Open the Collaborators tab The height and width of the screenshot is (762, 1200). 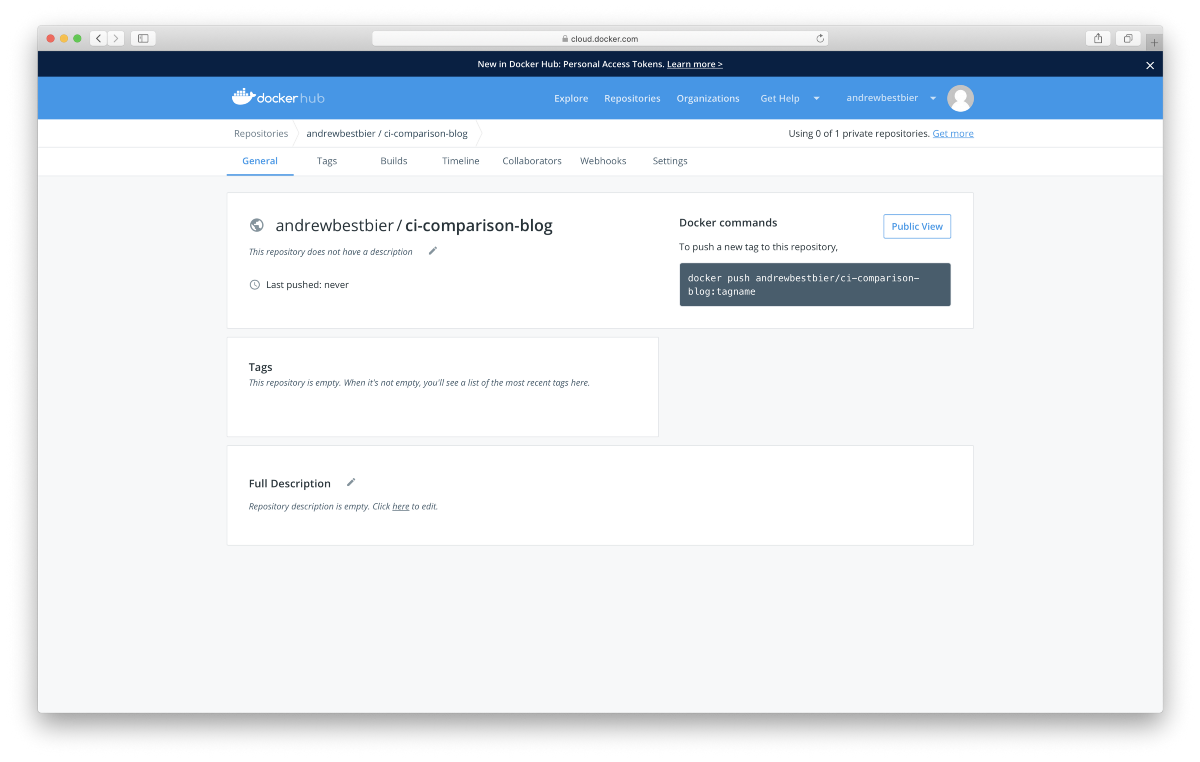pyautogui.click(x=532, y=161)
